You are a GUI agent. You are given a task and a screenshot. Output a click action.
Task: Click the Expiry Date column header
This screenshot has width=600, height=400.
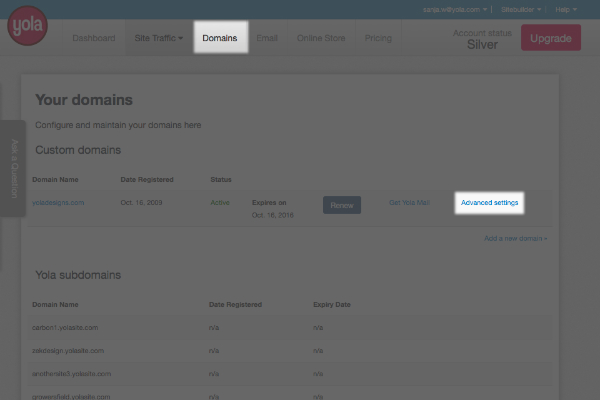pos(332,305)
